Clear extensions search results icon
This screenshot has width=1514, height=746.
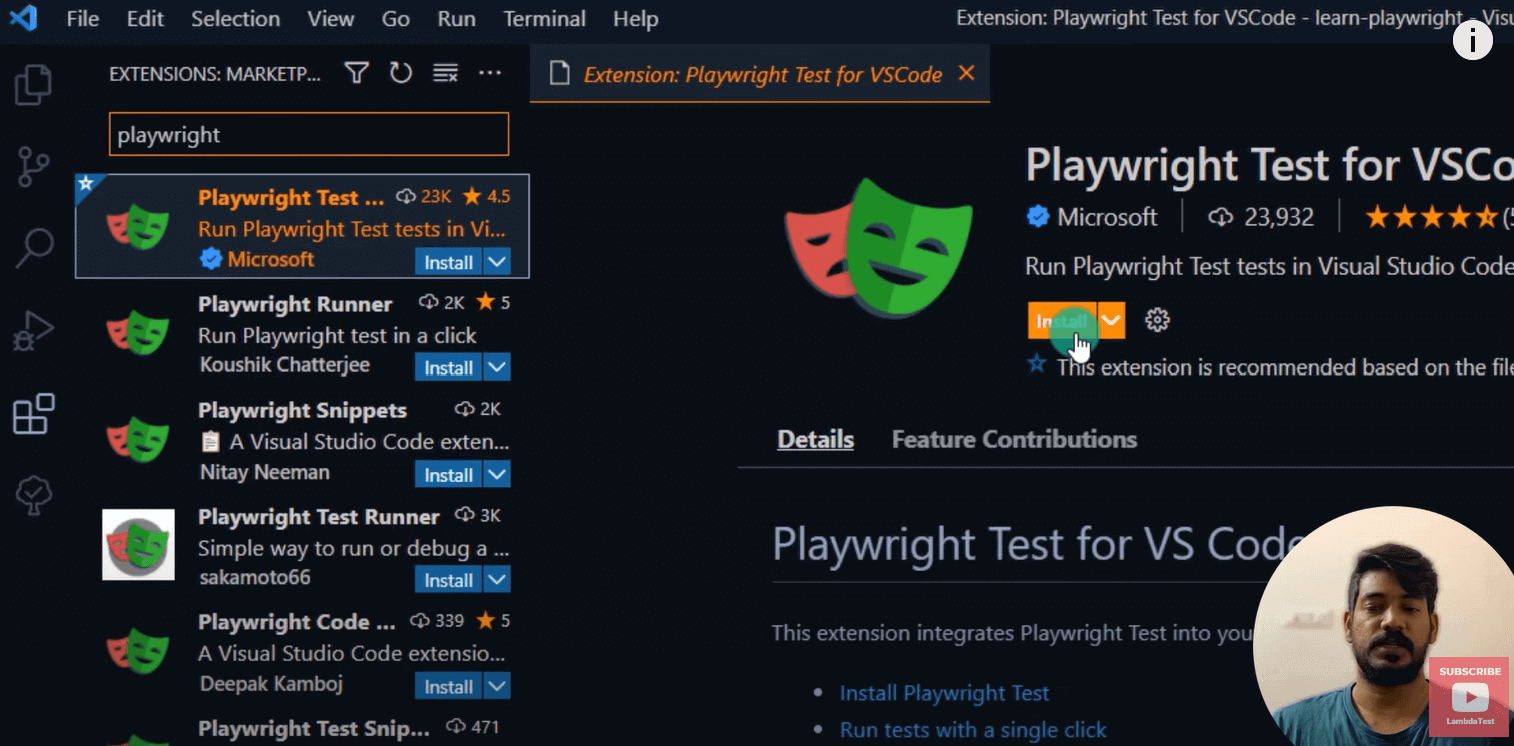click(445, 73)
